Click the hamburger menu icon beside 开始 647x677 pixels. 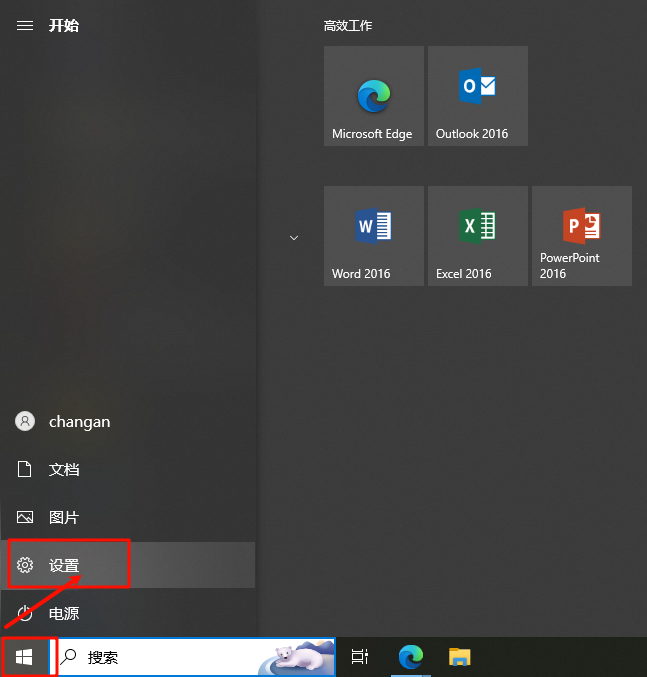click(25, 26)
